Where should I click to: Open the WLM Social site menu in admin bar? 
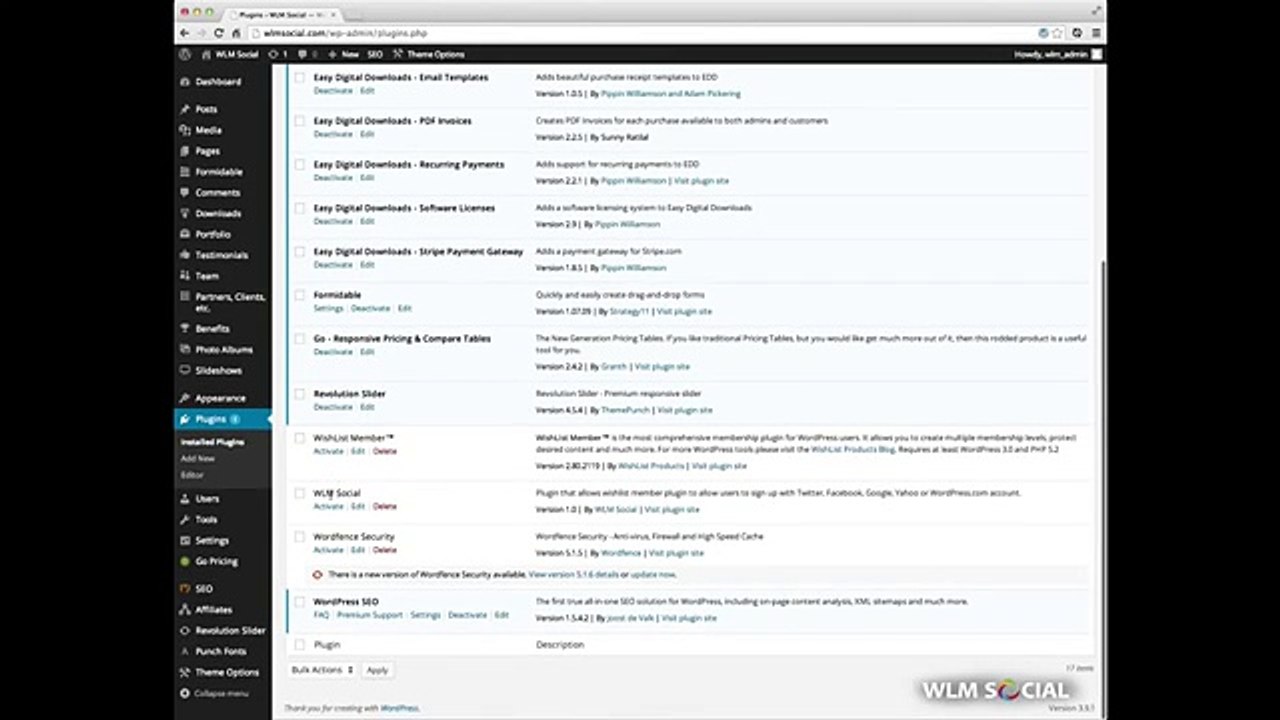pyautogui.click(x=230, y=54)
